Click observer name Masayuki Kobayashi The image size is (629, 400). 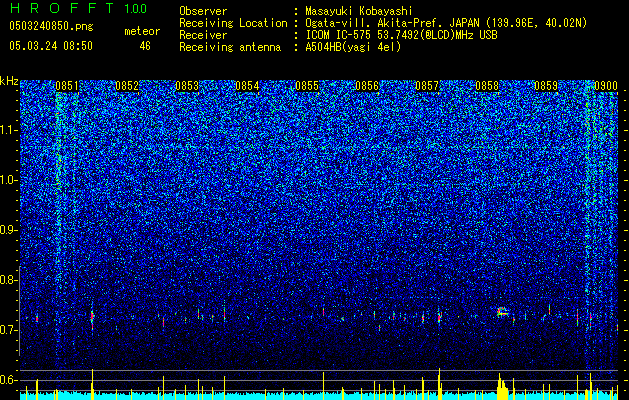[359, 11]
